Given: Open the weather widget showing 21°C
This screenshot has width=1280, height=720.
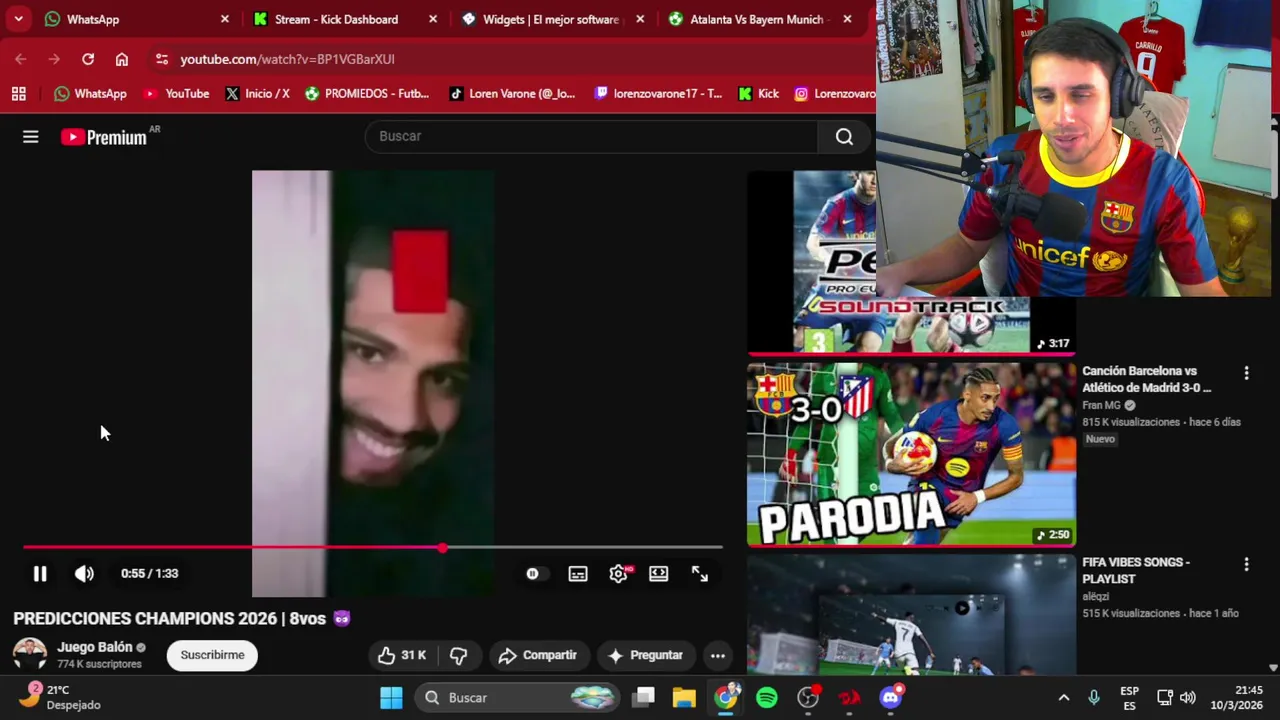Looking at the screenshot, I should pyautogui.click(x=62, y=697).
